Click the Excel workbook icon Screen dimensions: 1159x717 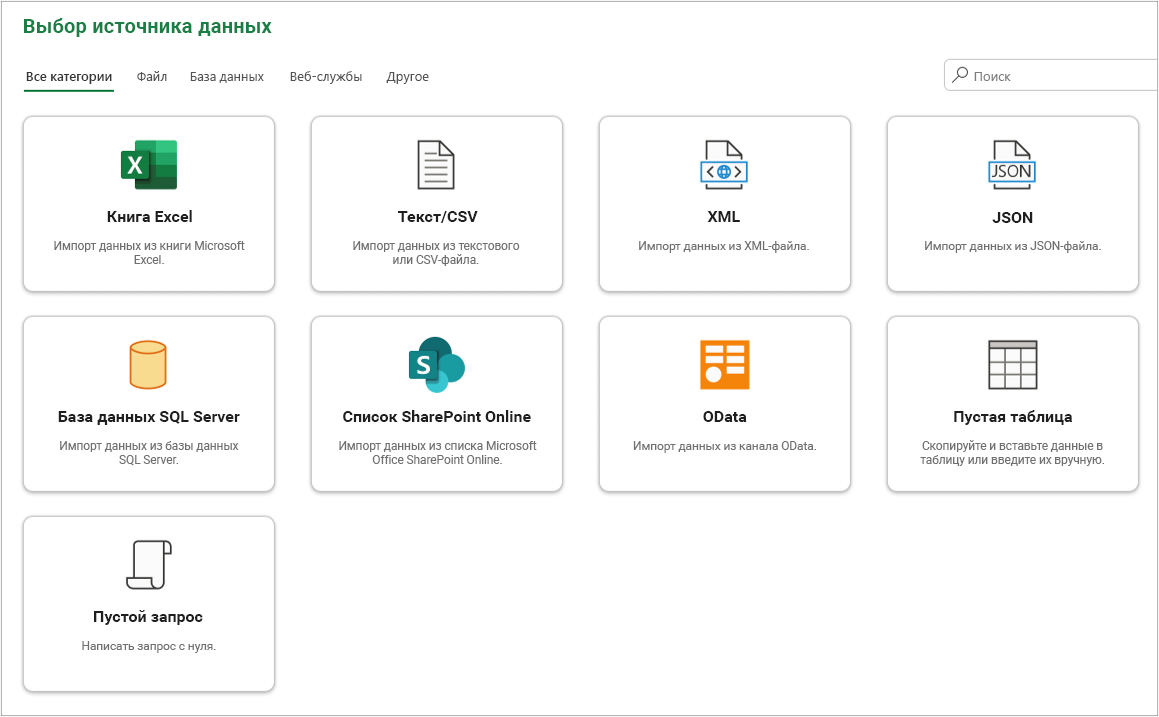click(149, 165)
